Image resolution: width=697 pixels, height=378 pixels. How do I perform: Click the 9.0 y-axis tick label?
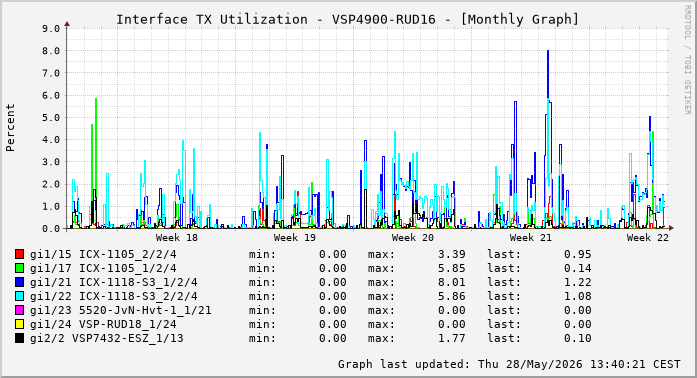(51, 29)
